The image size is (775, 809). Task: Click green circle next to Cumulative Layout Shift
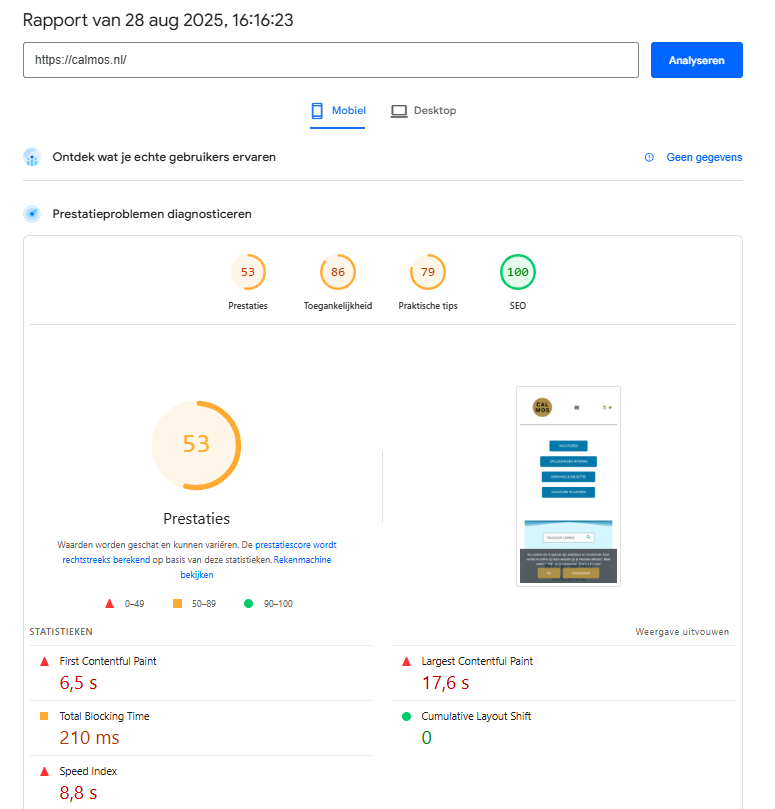coord(406,717)
